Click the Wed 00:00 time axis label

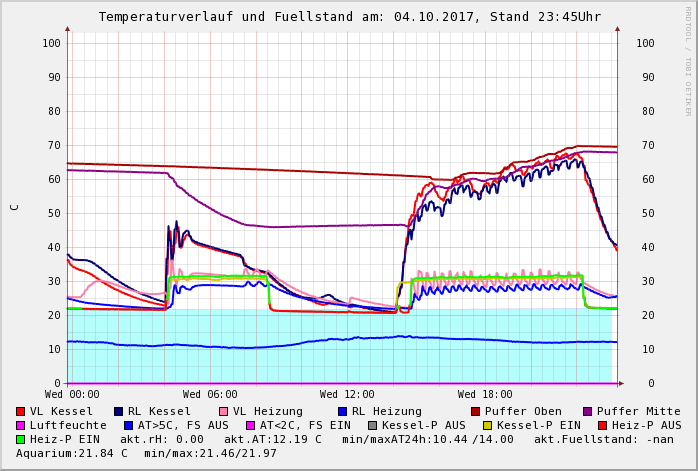[x=72, y=395]
